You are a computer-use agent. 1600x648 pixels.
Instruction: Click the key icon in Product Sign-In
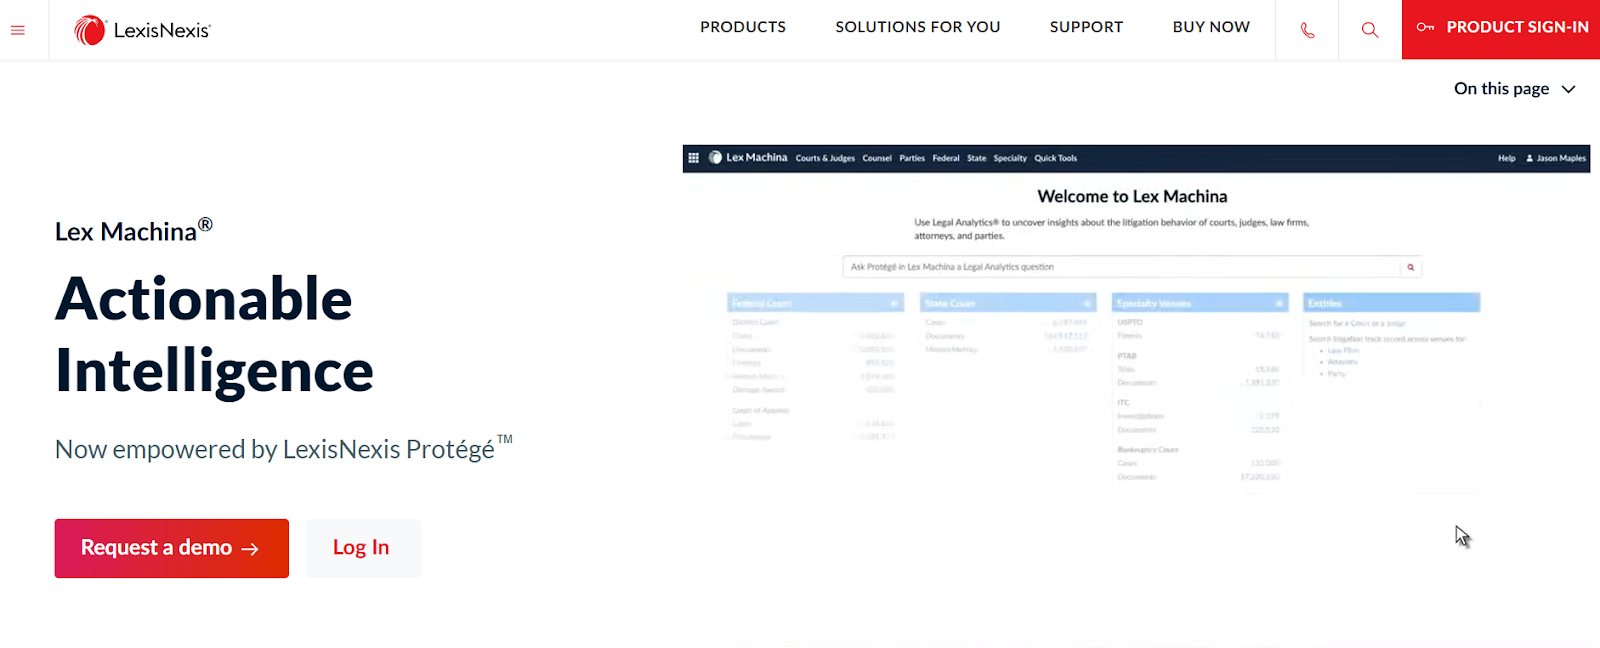[1425, 27]
